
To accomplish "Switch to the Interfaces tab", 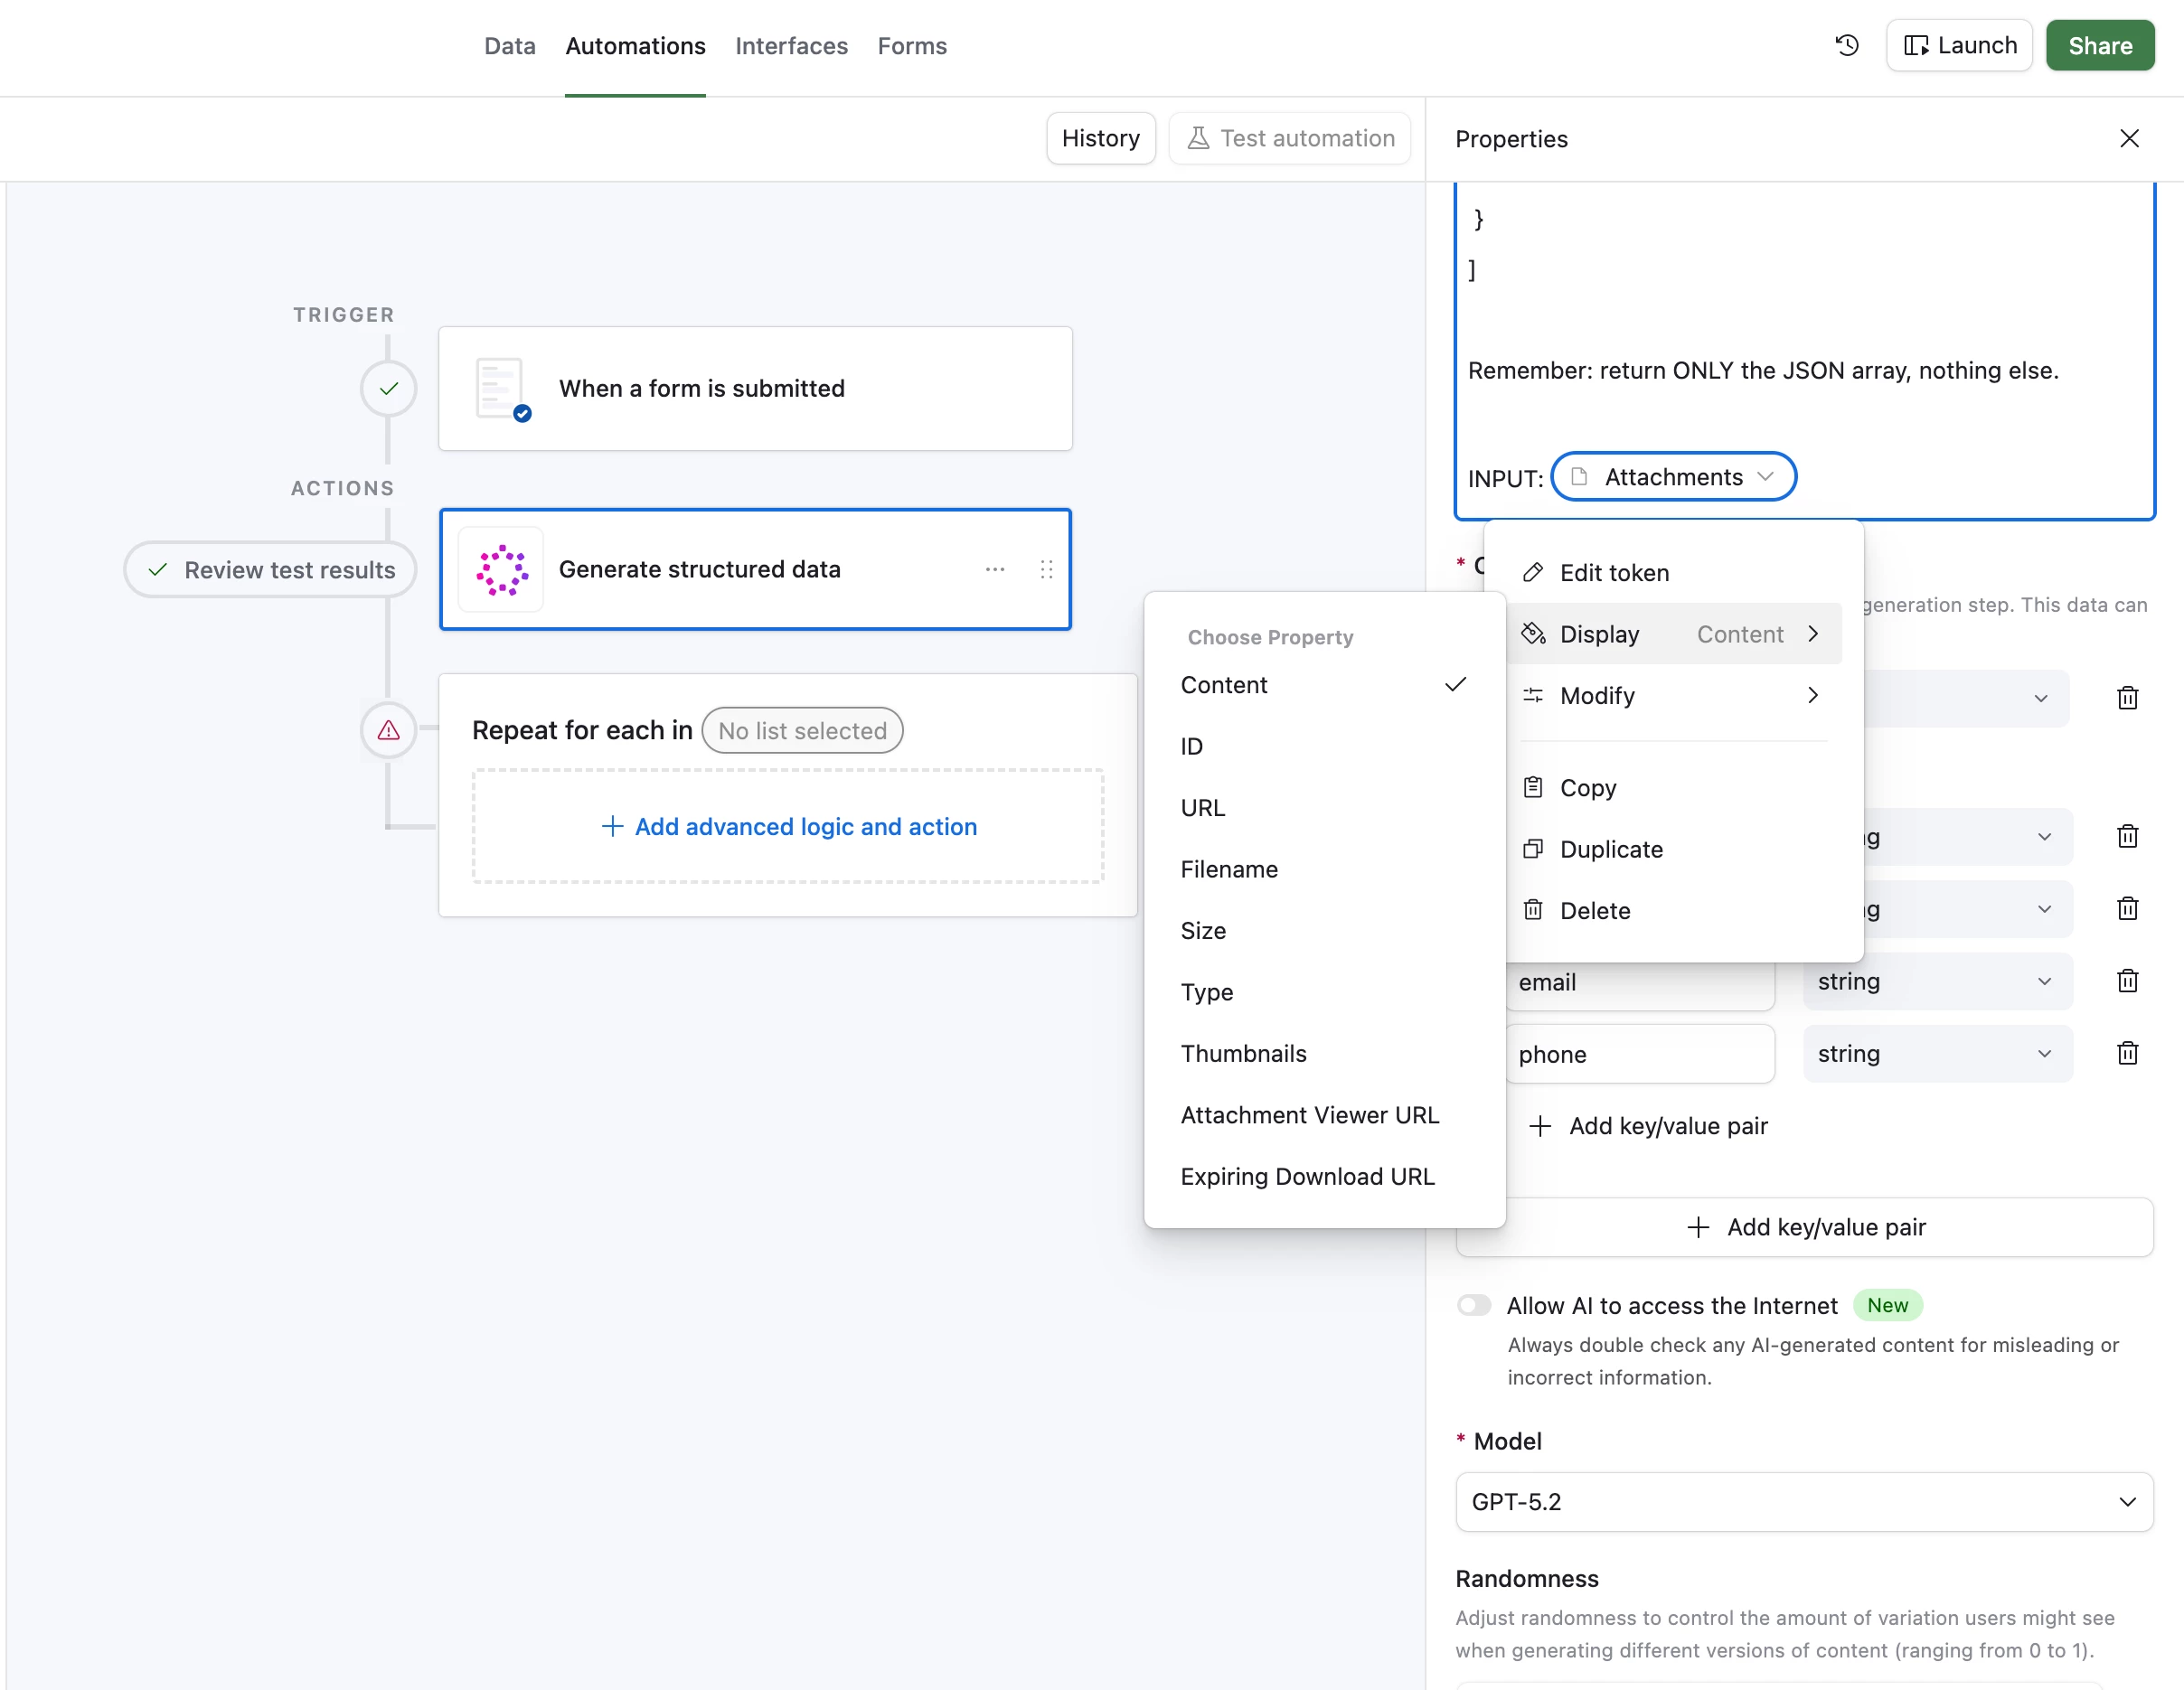I will pyautogui.click(x=790, y=46).
